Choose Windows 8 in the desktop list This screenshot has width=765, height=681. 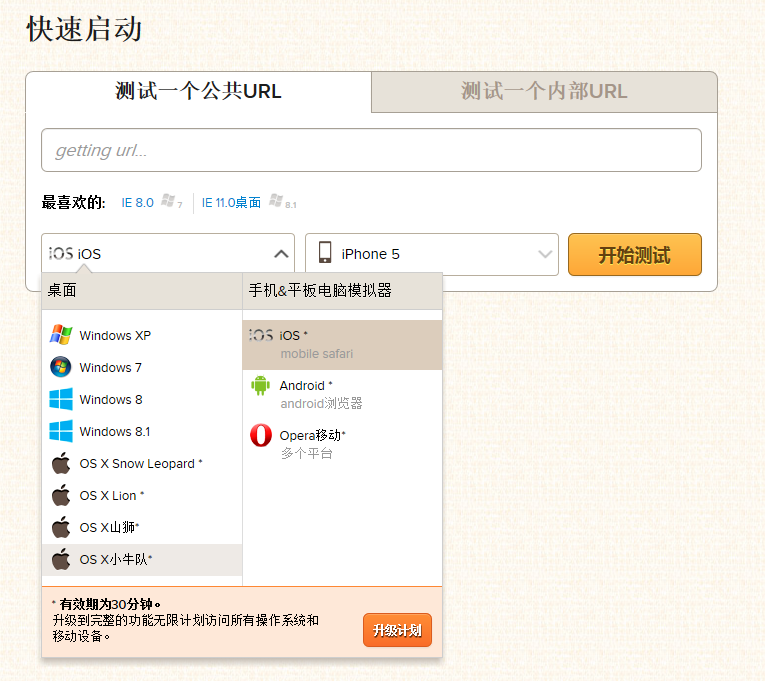pos(142,400)
